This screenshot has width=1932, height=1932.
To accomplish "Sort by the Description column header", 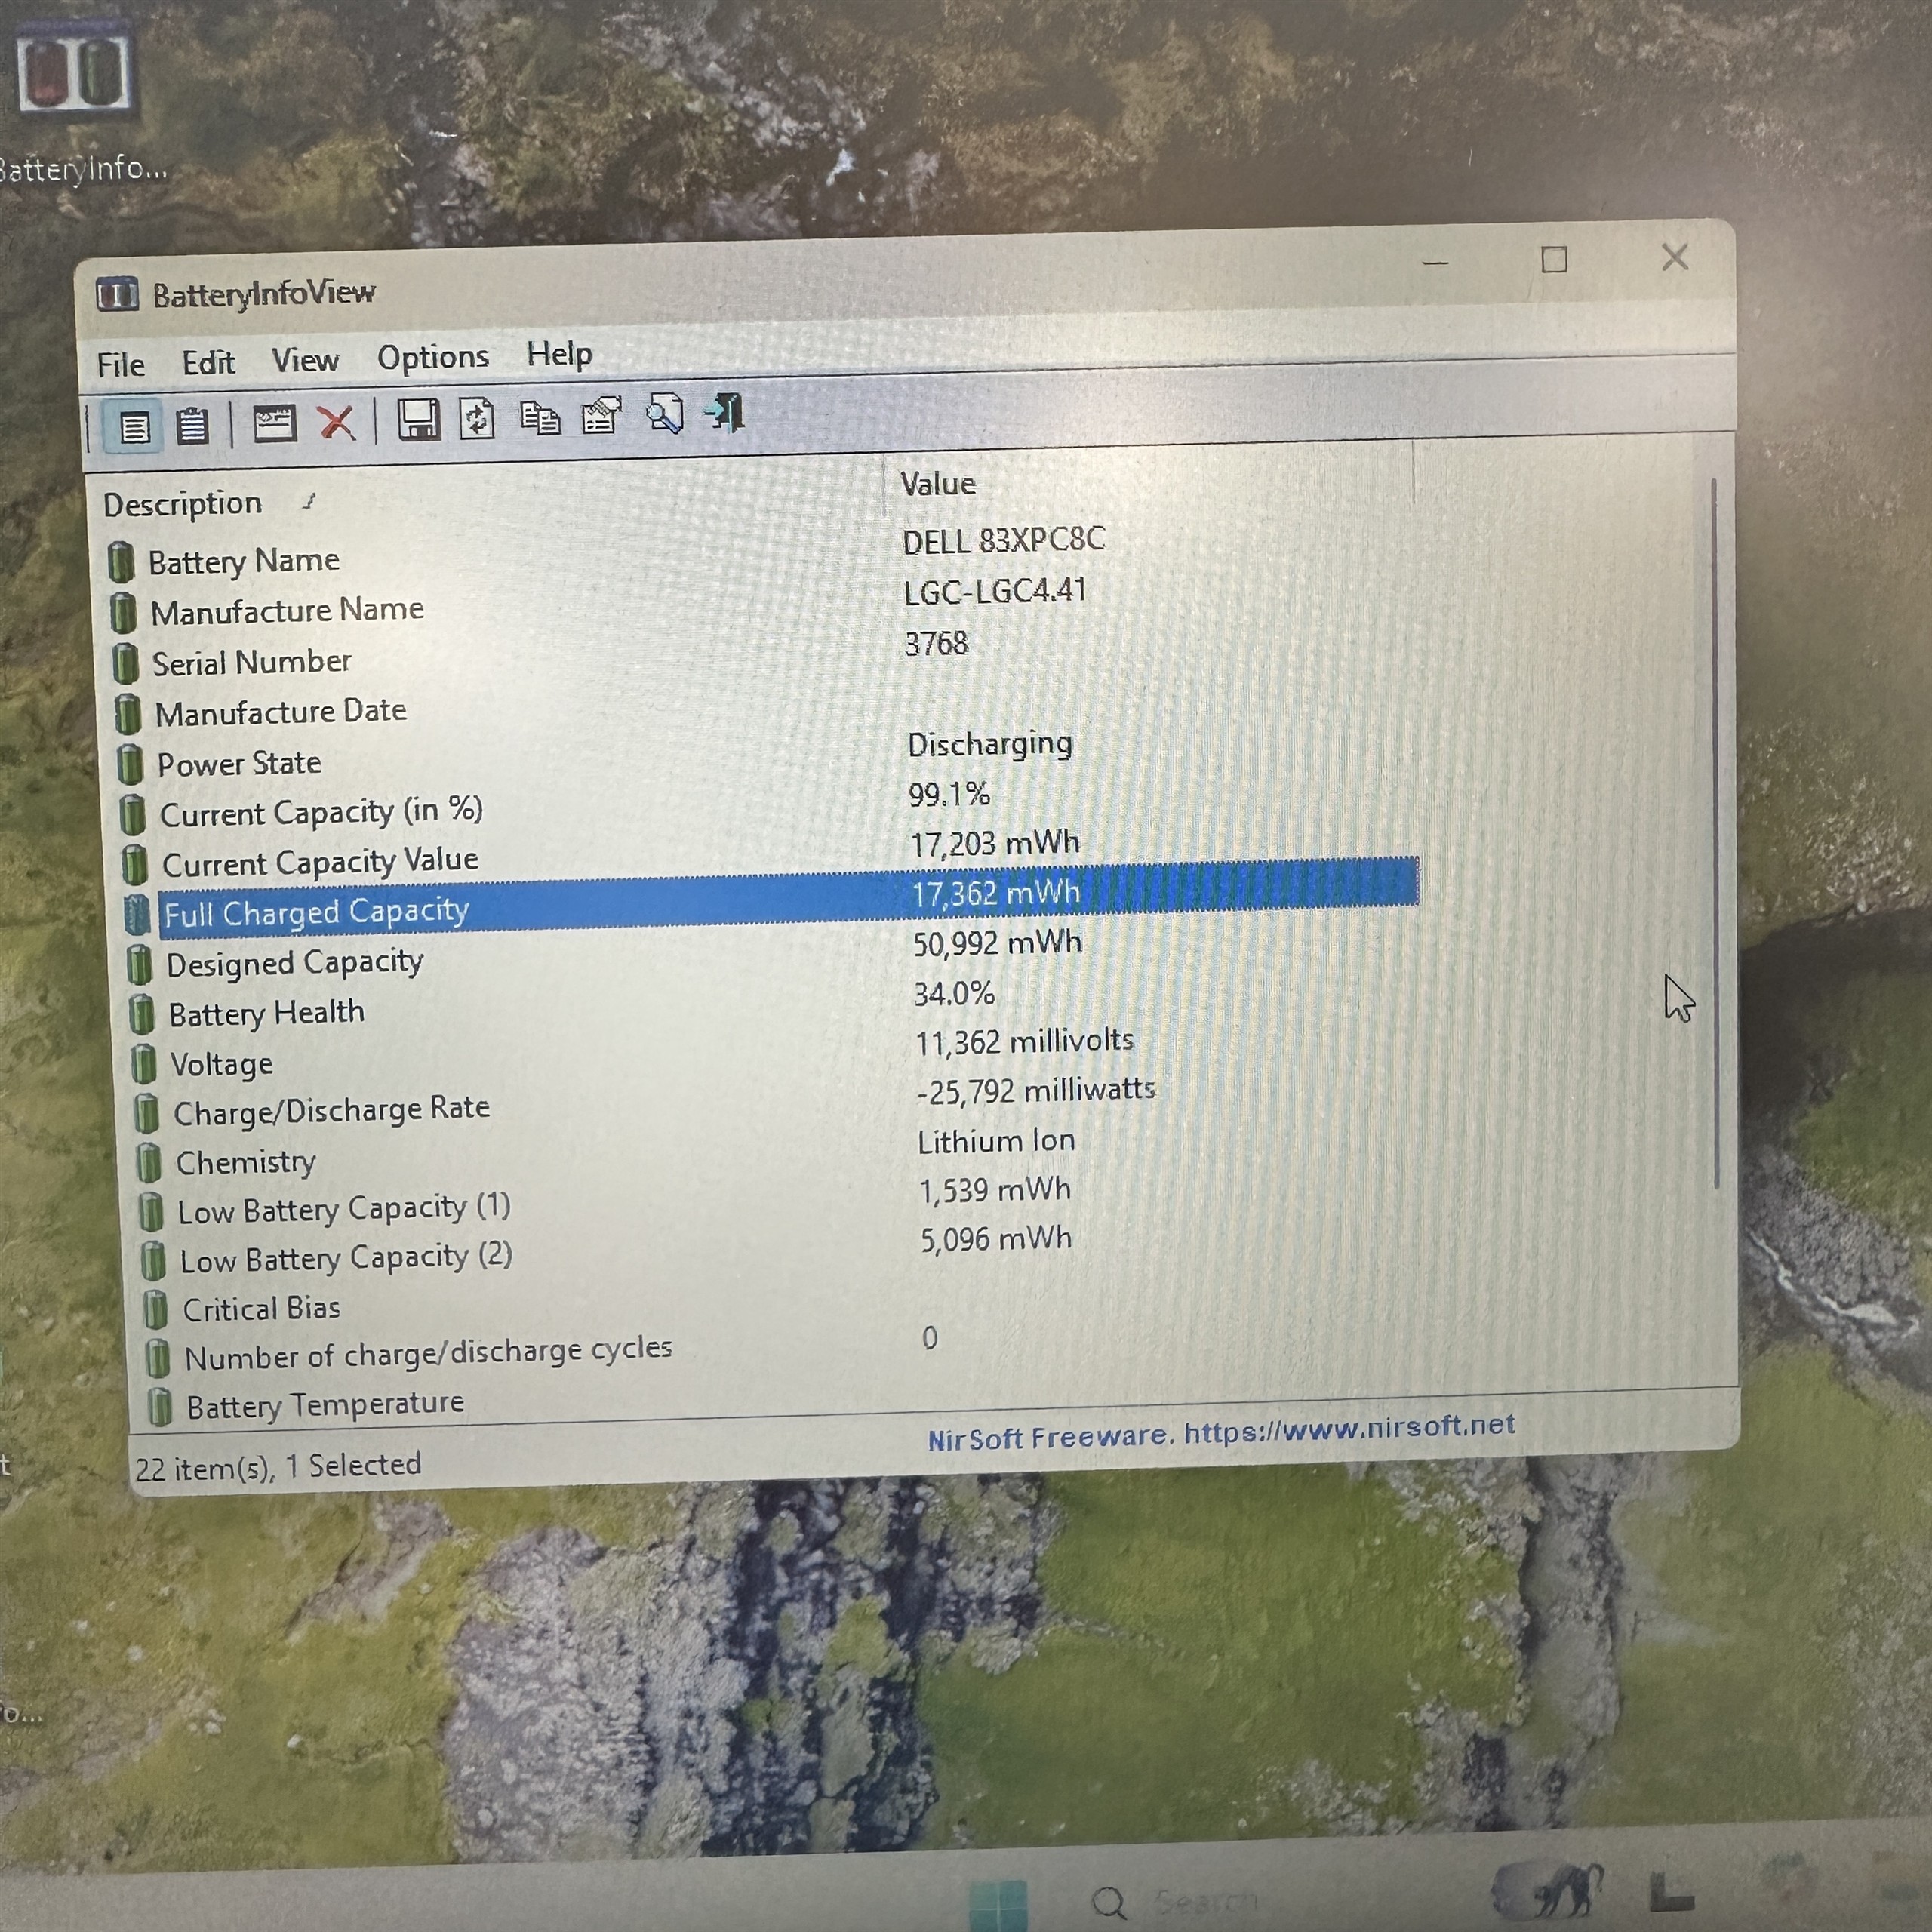I will pyautogui.click(x=183, y=504).
